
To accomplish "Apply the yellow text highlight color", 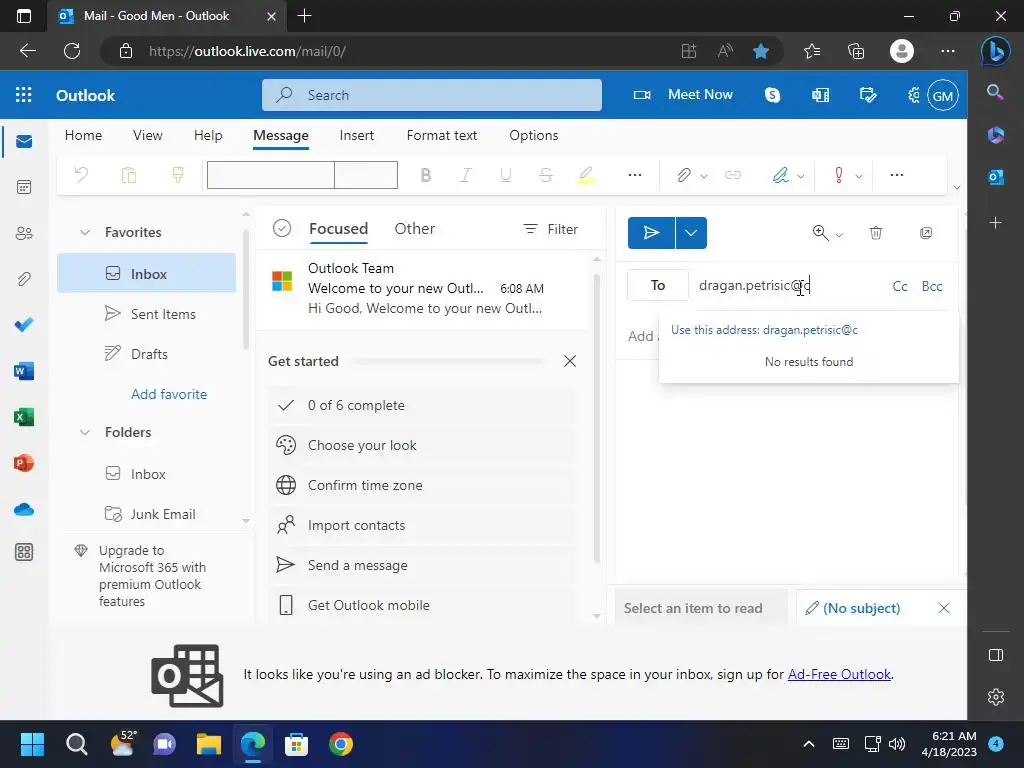I will coord(586,175).
